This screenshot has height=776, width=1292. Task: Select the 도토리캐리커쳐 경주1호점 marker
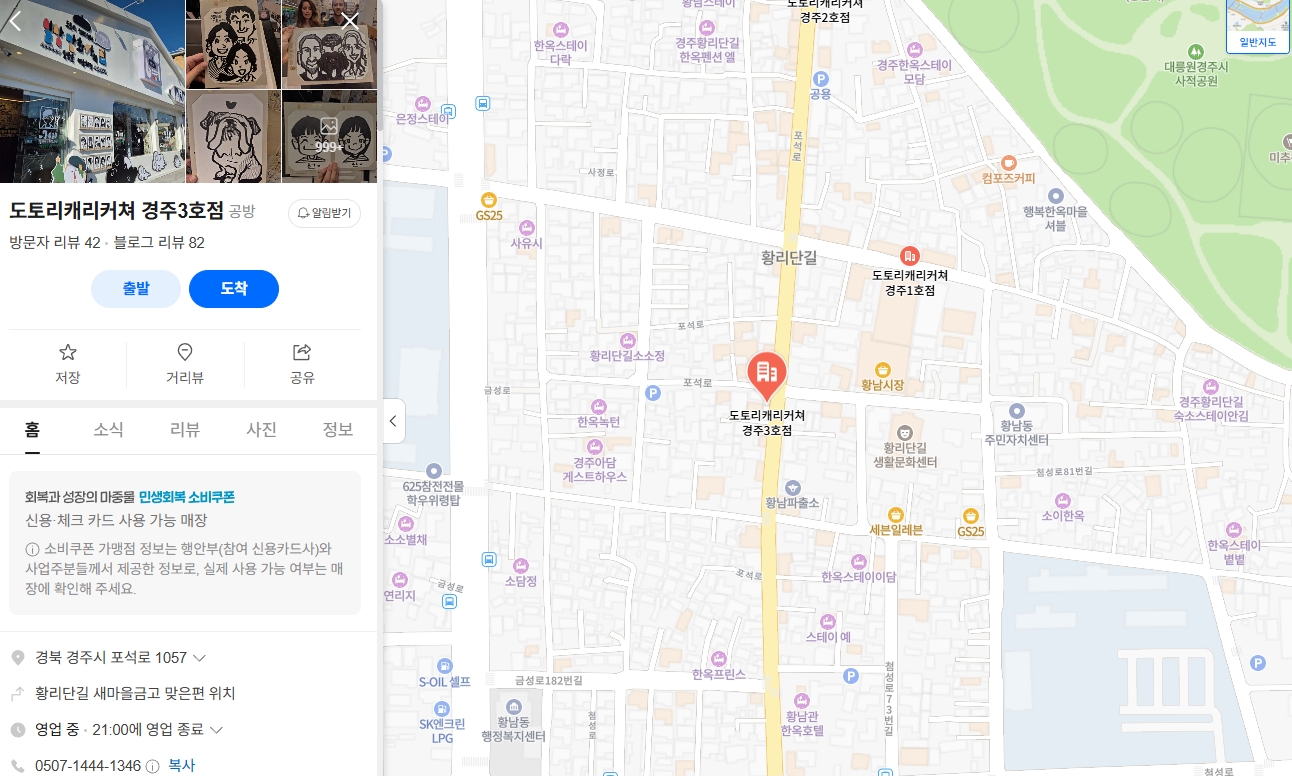909,256
